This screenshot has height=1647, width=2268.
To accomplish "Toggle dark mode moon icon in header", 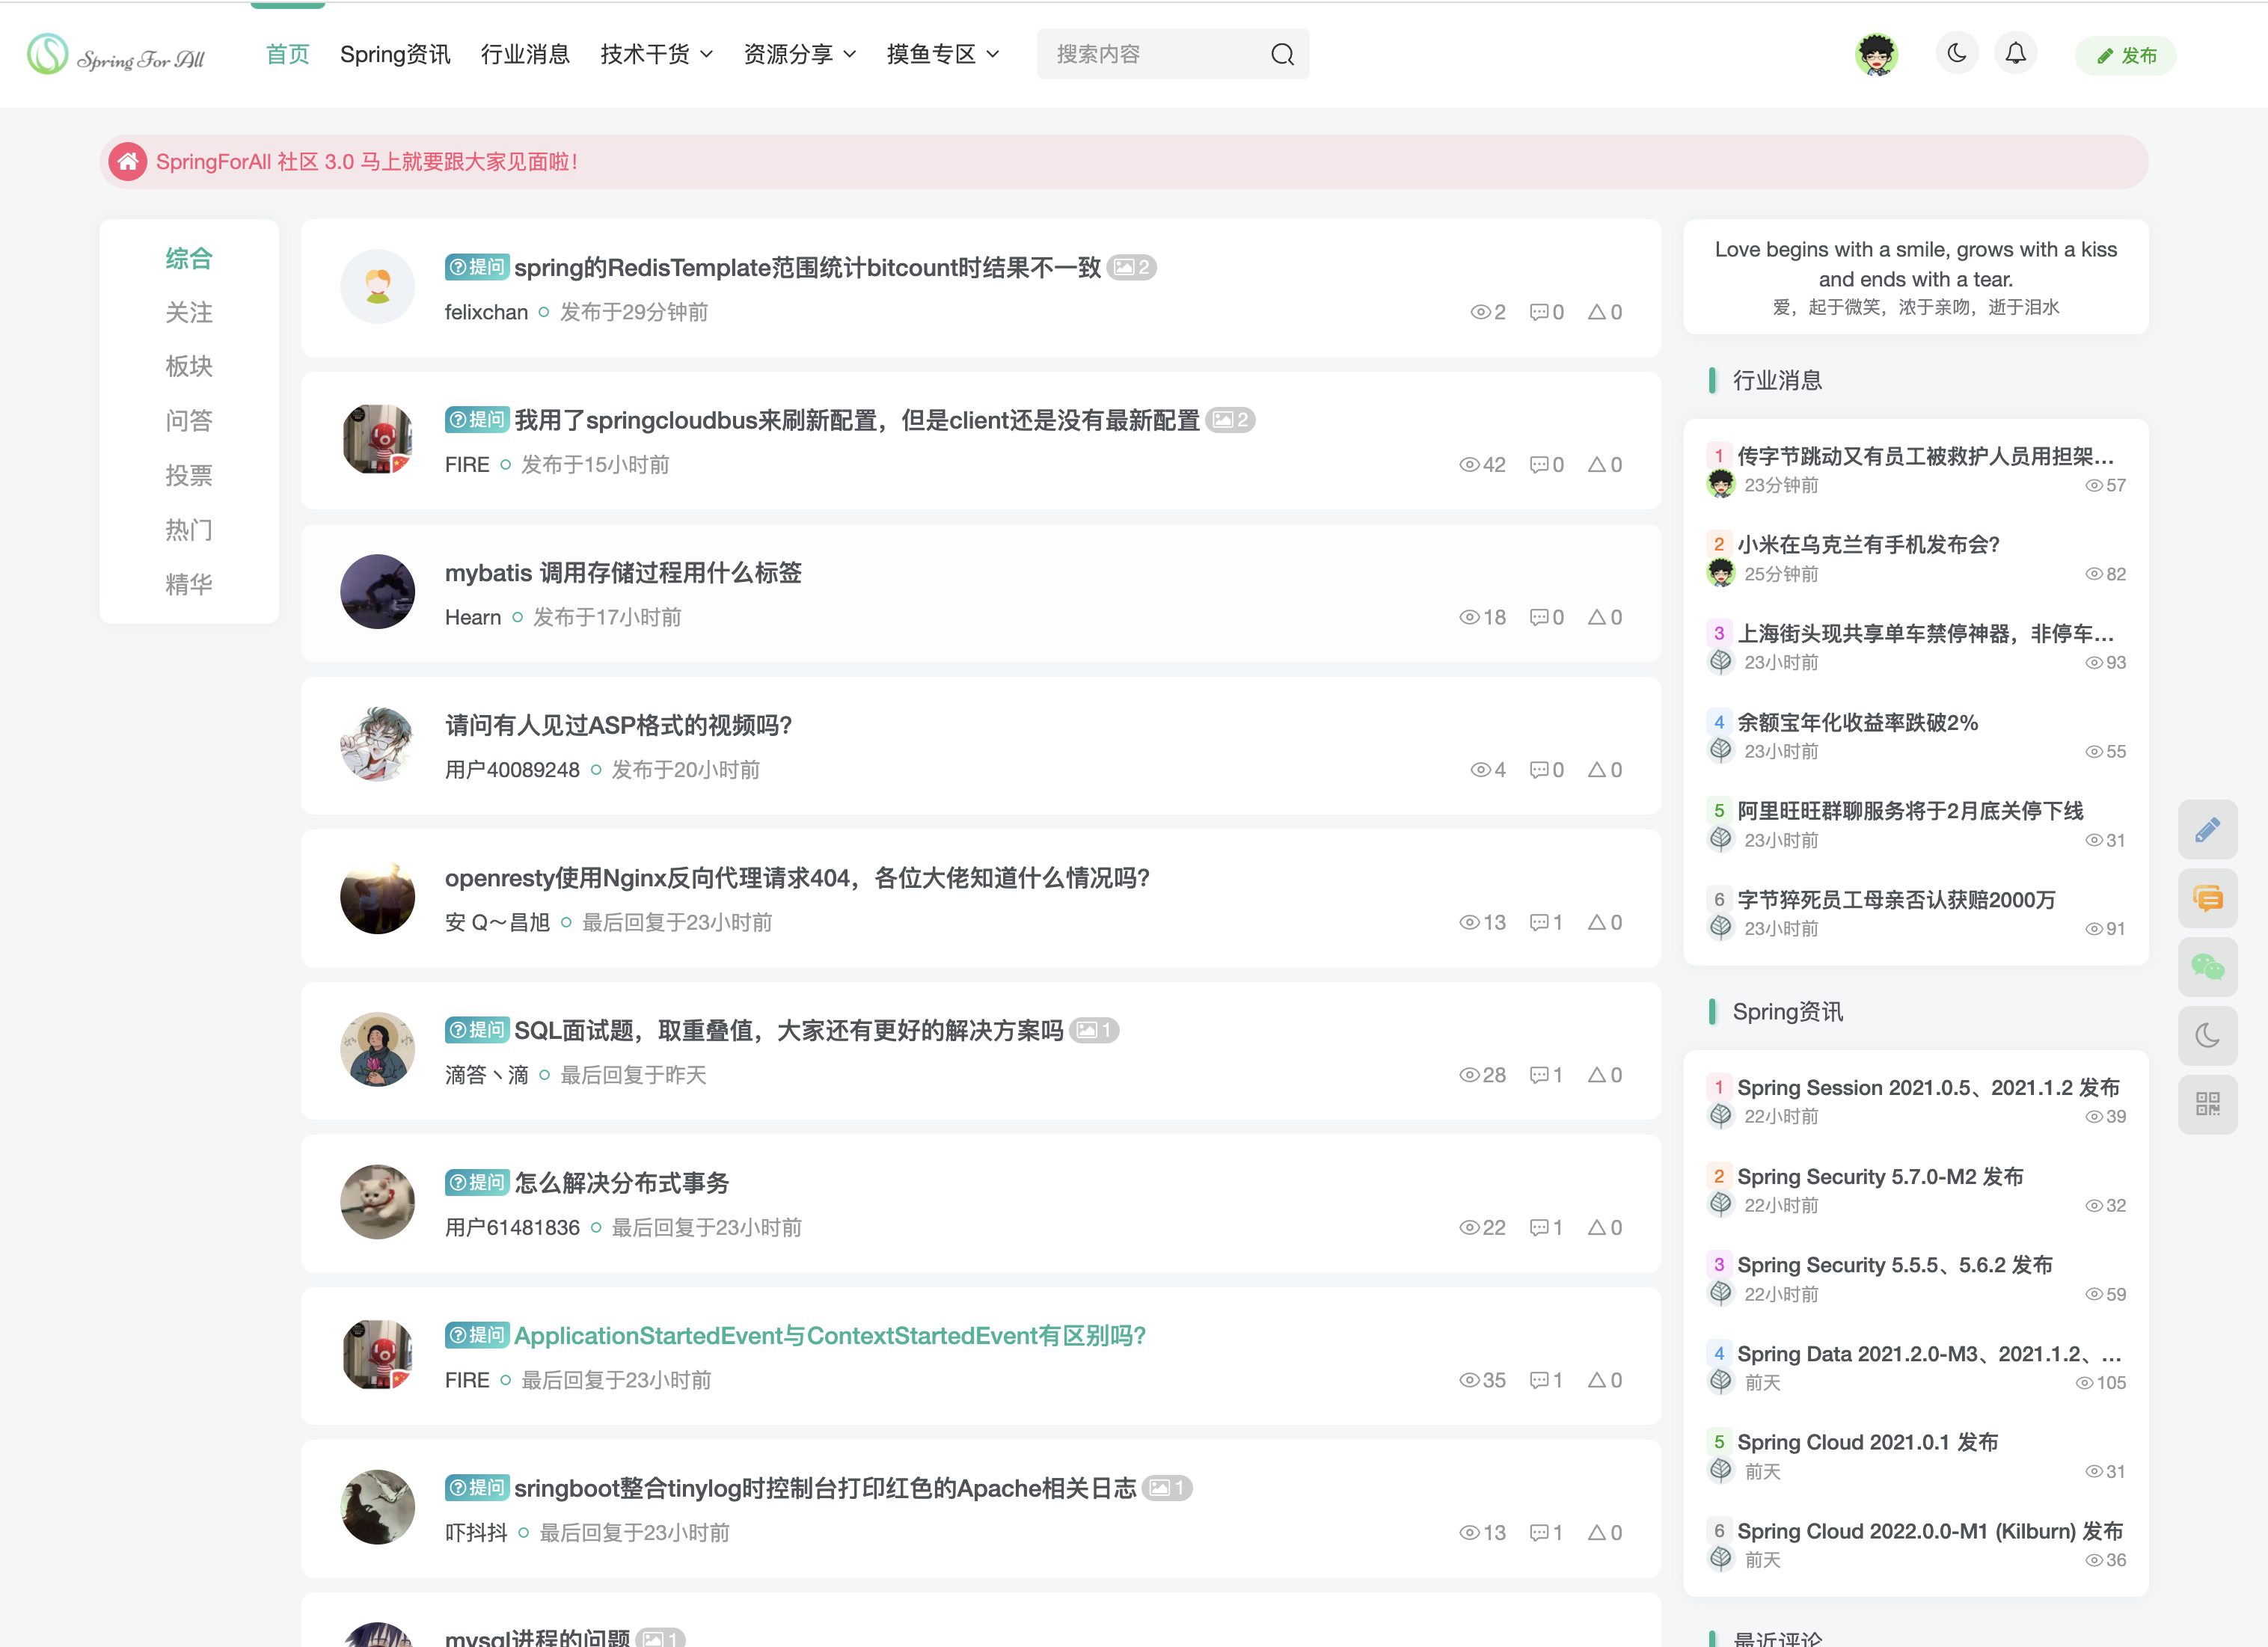I will point(1957,53).
